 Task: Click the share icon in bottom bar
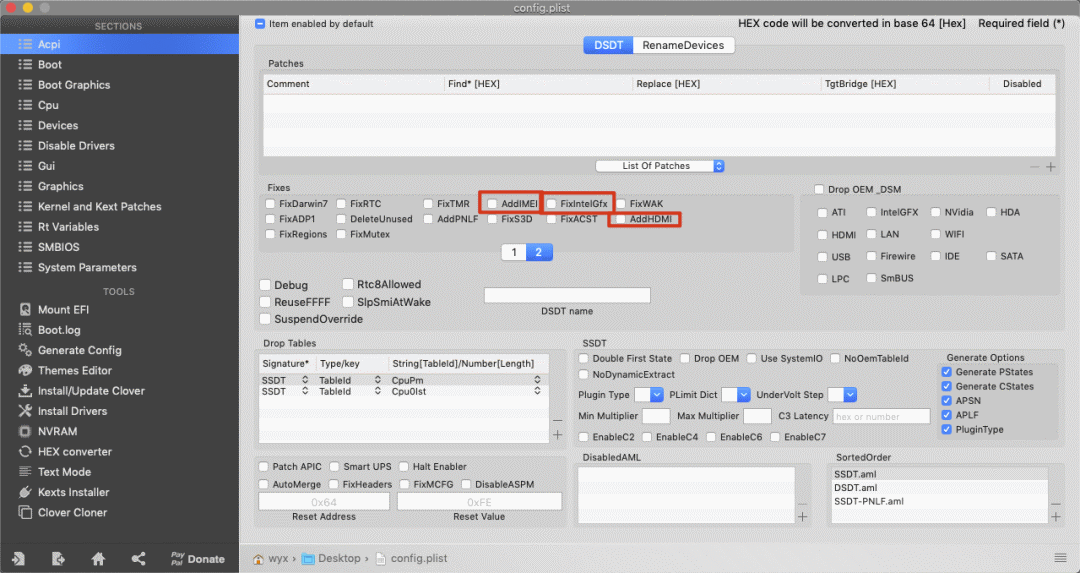pos(138,559)
